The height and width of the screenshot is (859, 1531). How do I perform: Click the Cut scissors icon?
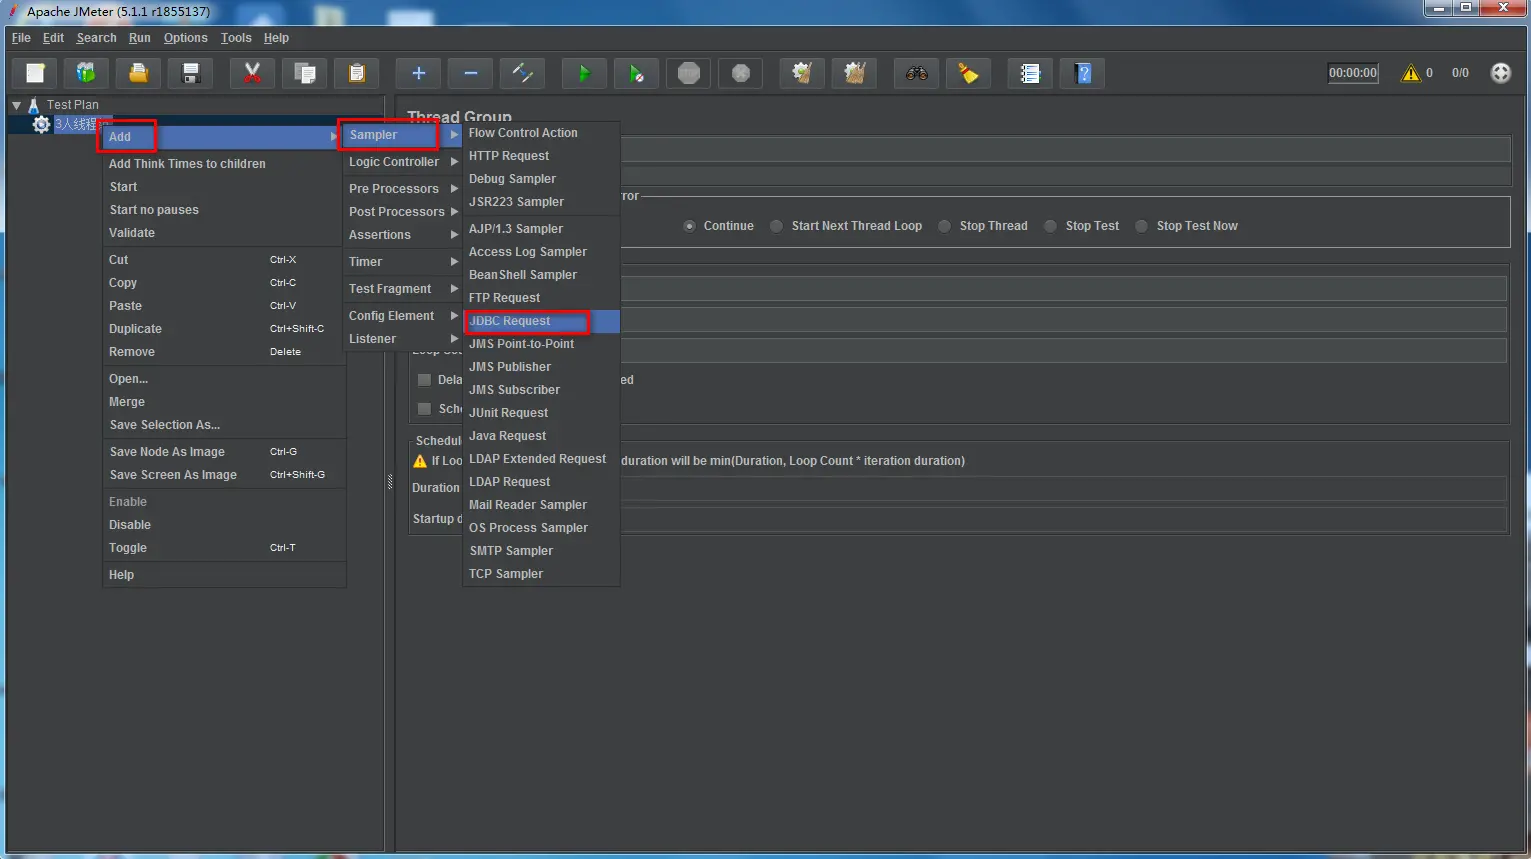click(x=252, y=73)
